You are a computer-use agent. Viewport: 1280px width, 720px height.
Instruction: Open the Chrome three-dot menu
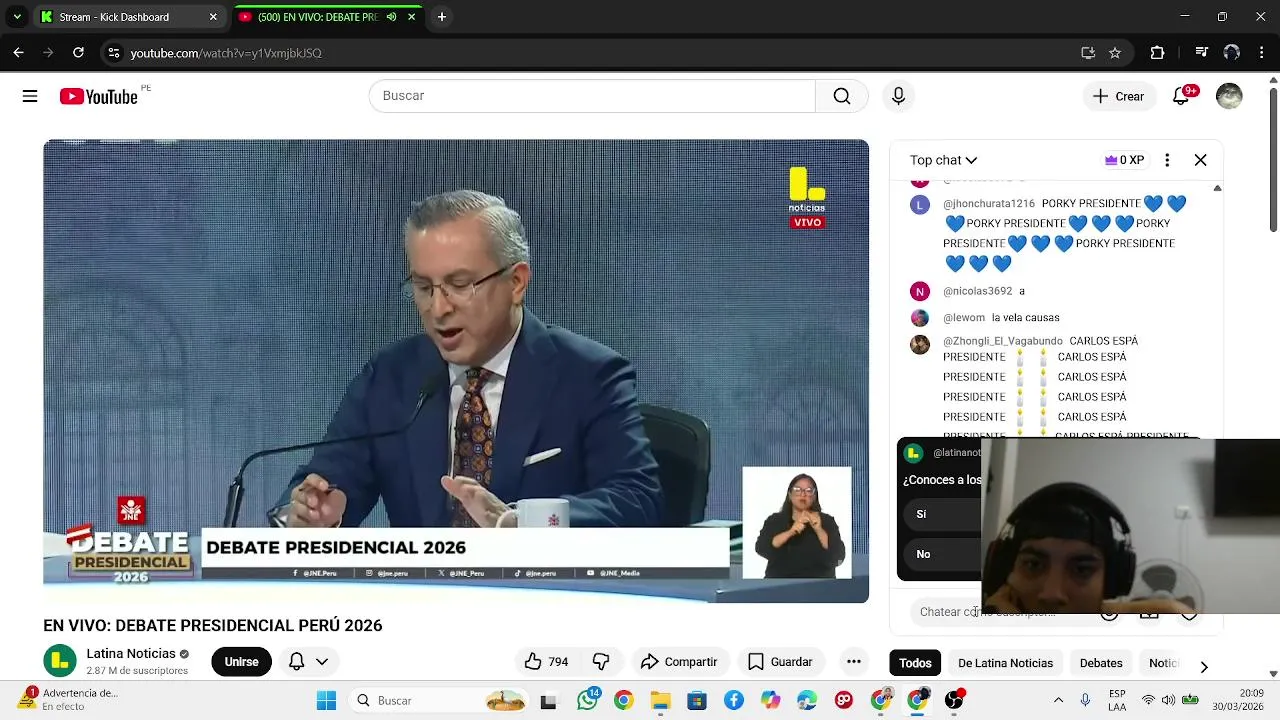point(1262,53)
